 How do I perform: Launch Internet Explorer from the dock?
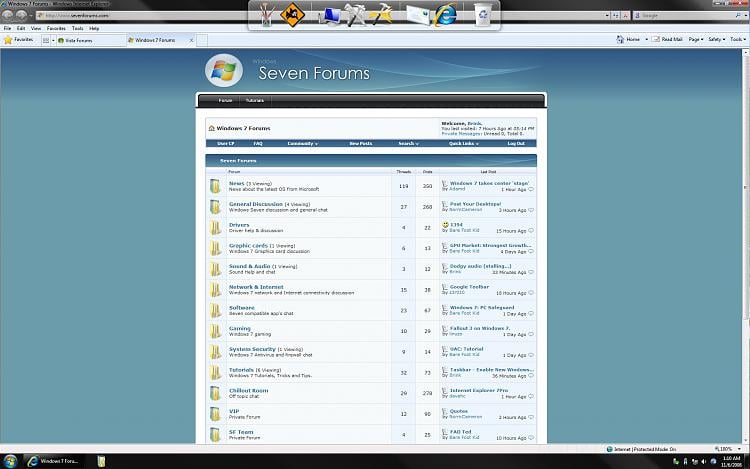445,15
